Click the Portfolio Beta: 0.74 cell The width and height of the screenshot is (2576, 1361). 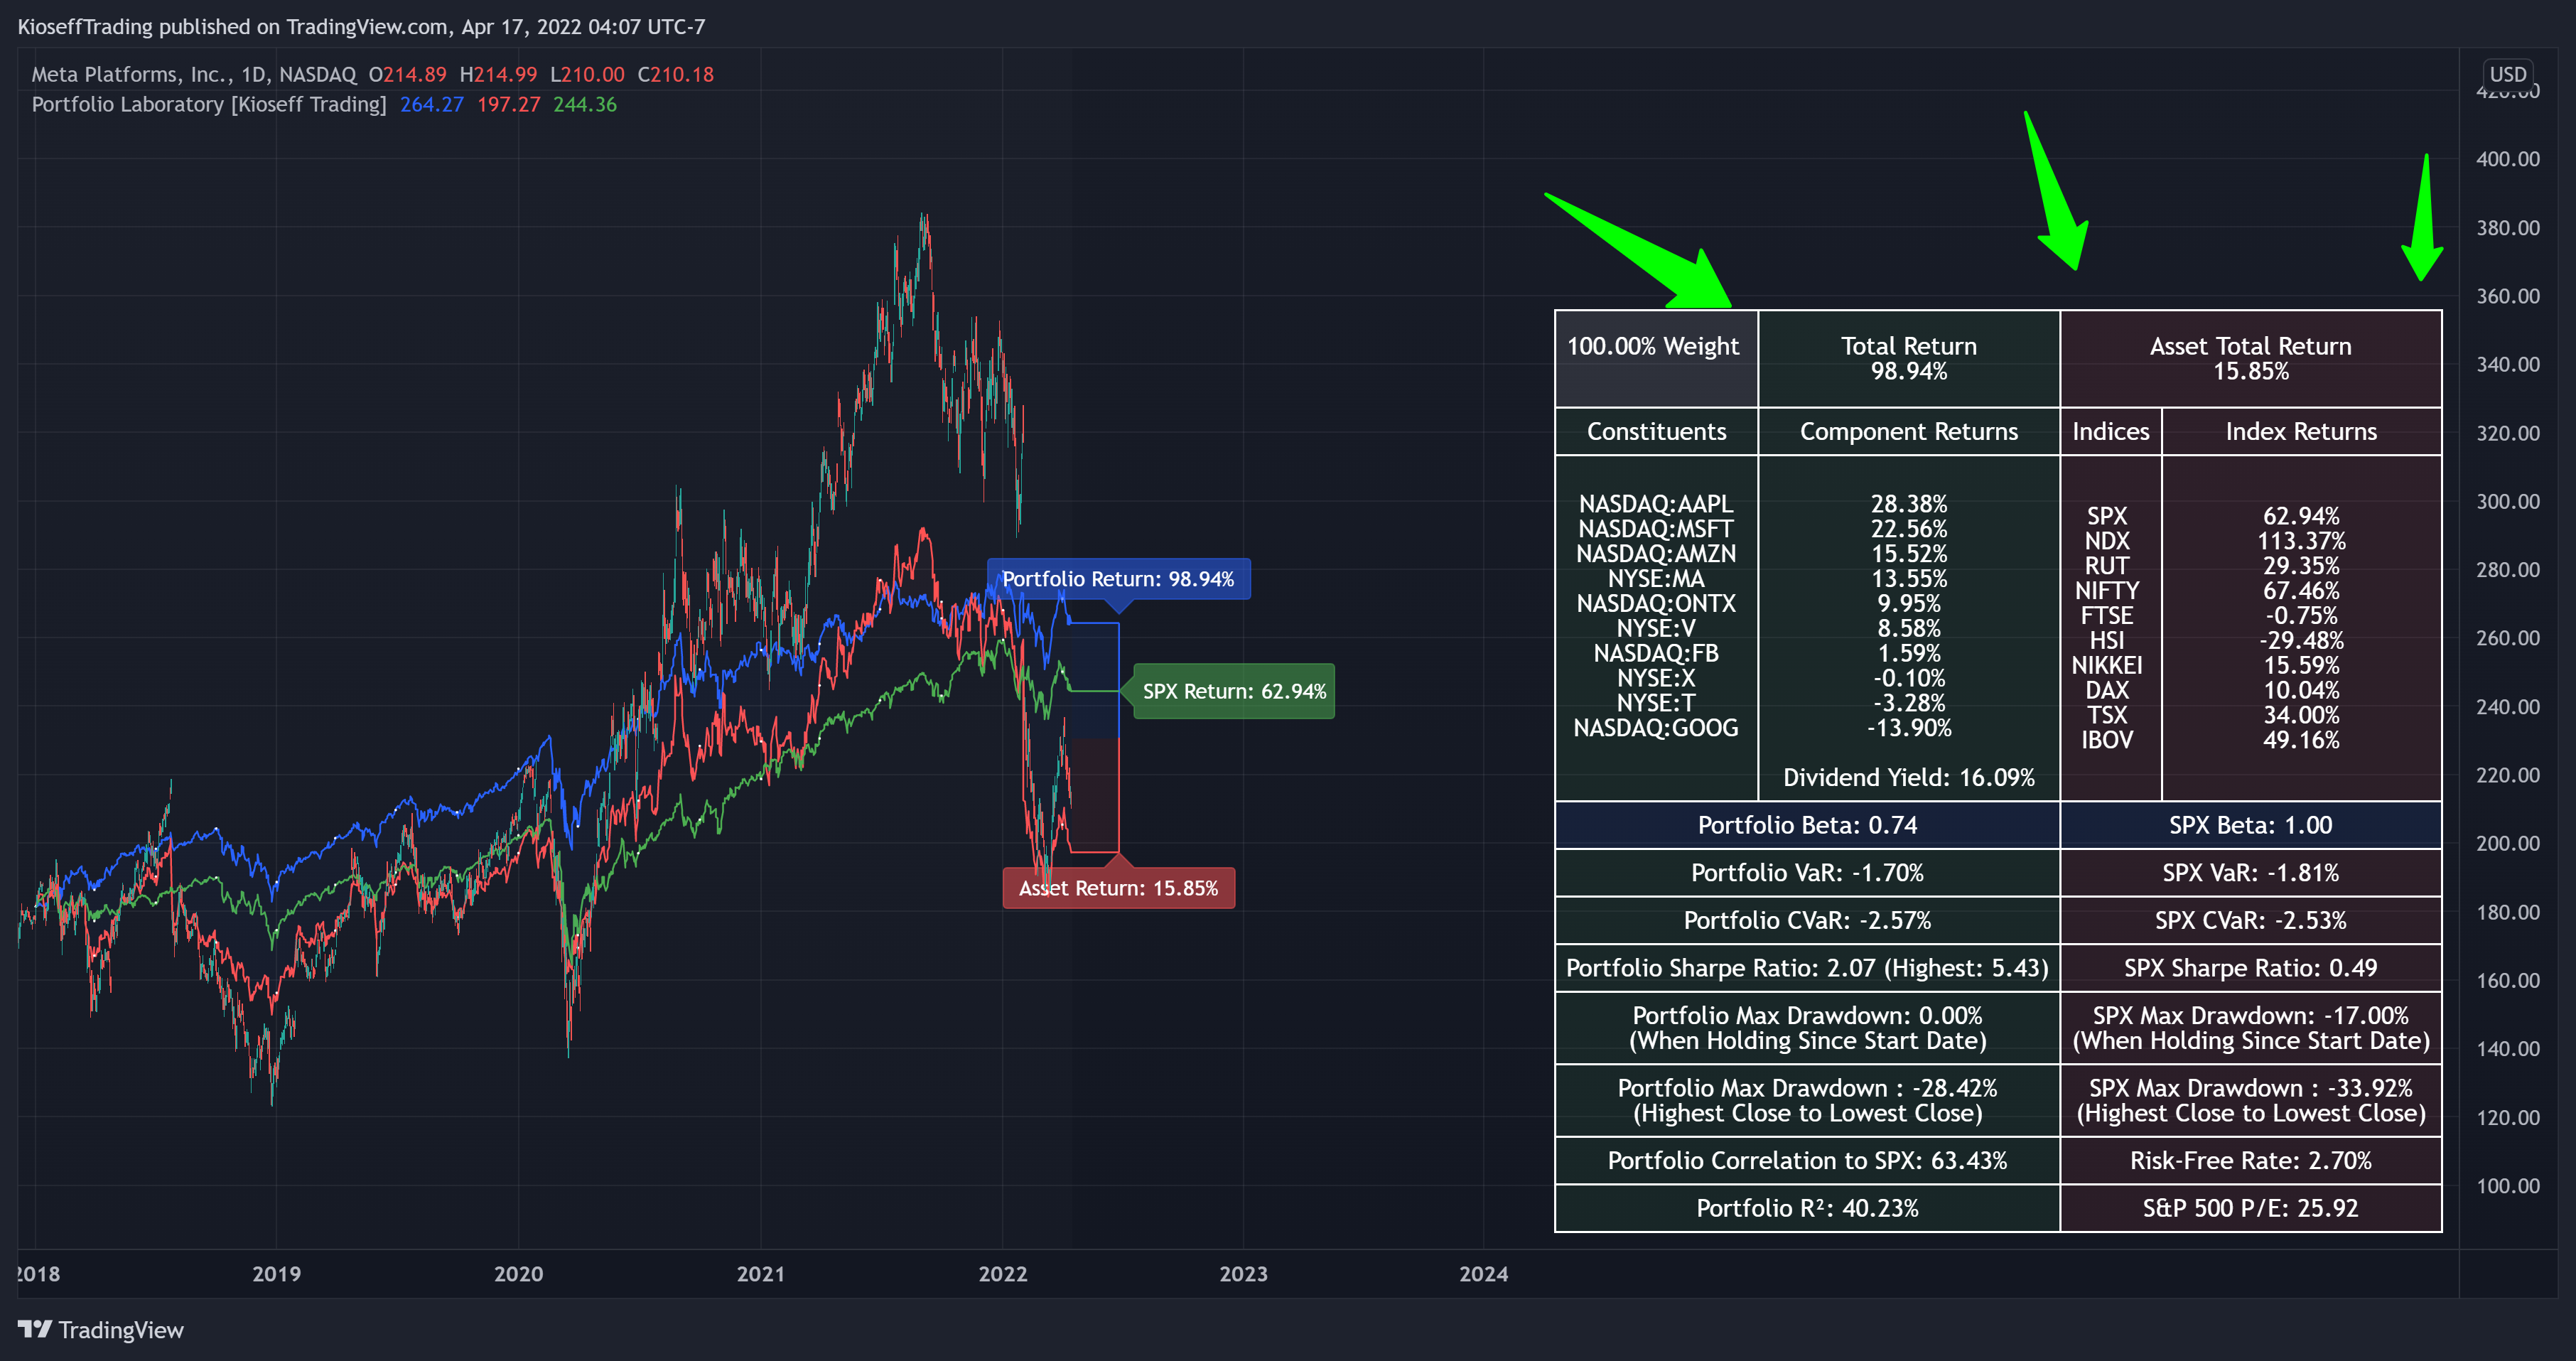coord(1808,825)
